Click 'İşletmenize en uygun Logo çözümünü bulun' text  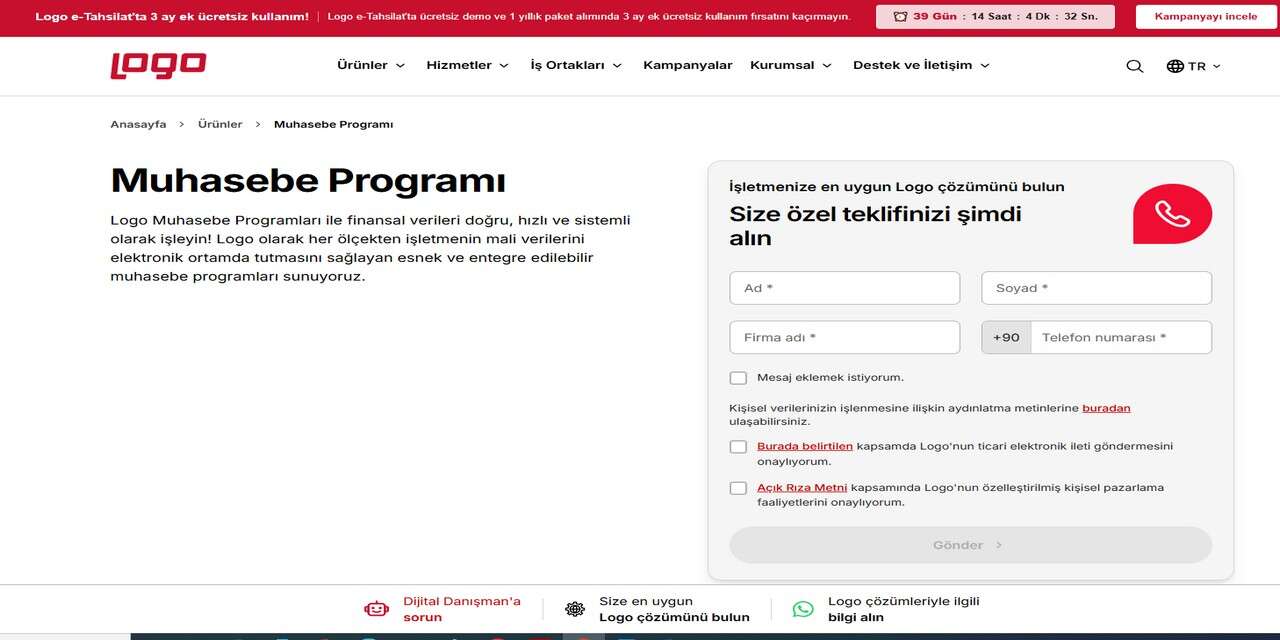tap(897, 187)
